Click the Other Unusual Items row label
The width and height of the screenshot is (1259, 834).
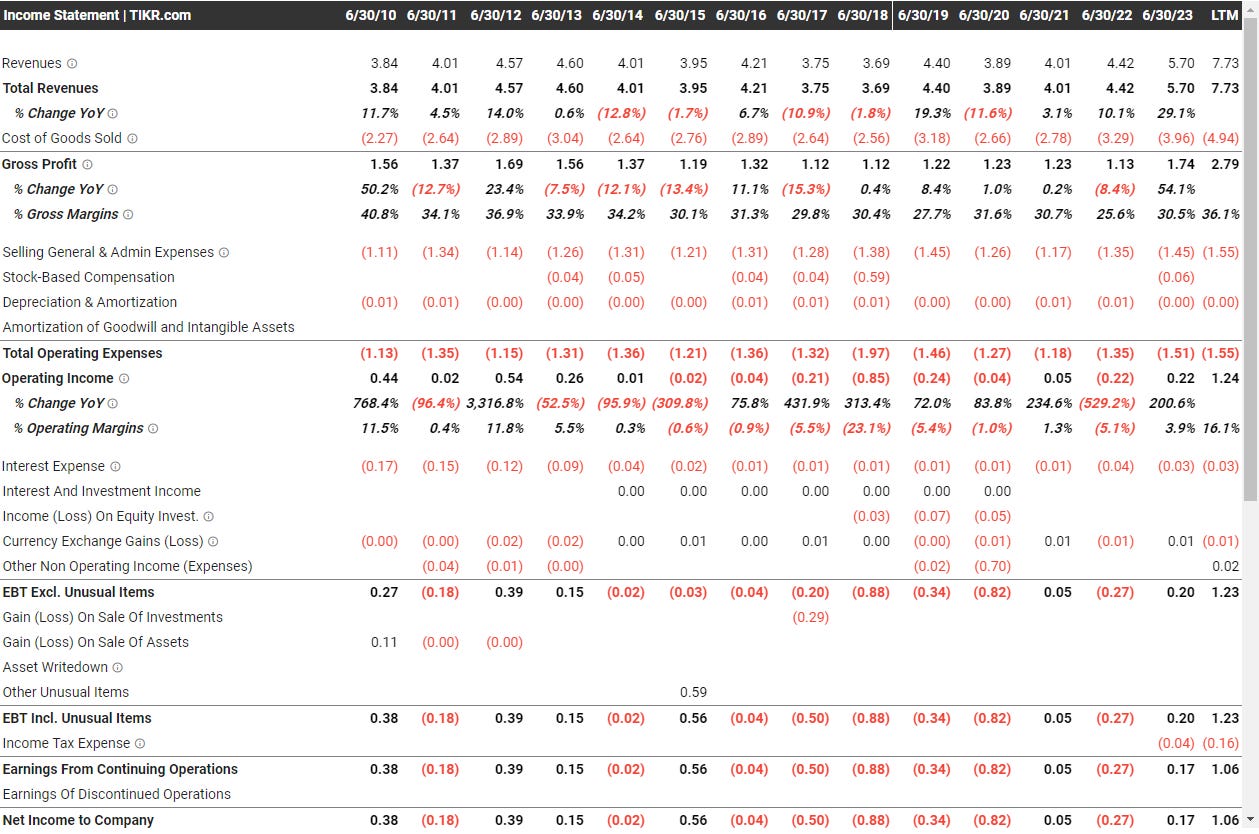click(65, 693)
